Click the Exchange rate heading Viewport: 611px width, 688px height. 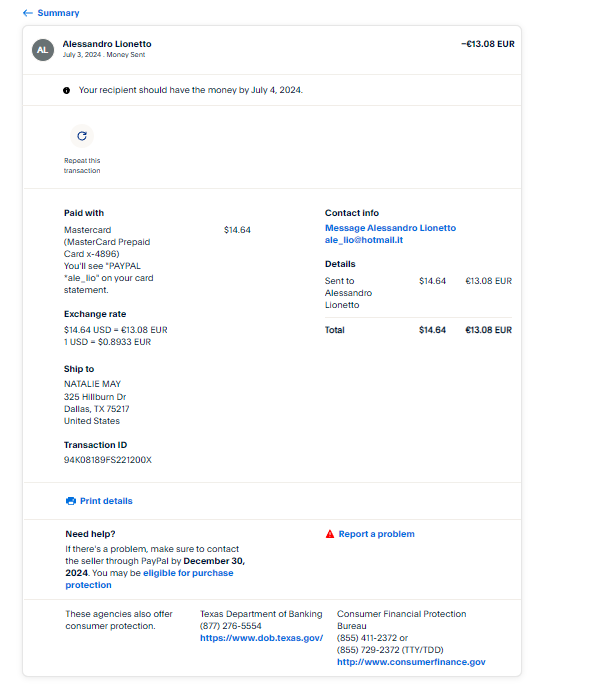point(95,314)
